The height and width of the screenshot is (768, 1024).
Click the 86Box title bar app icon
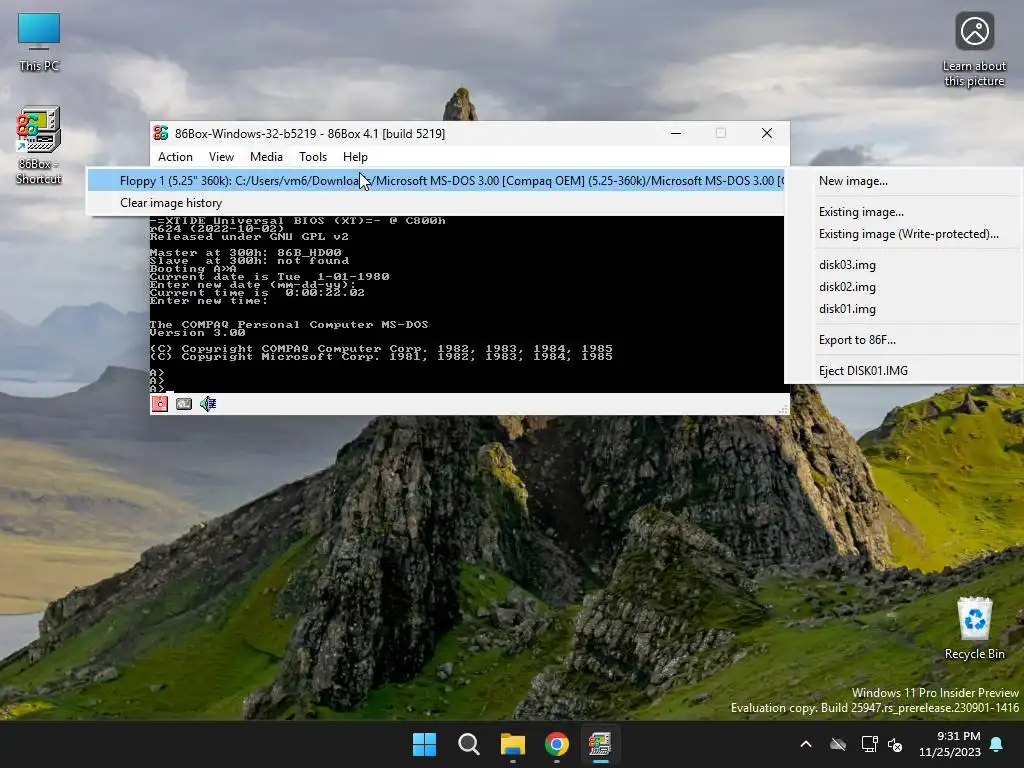(161, 133)
